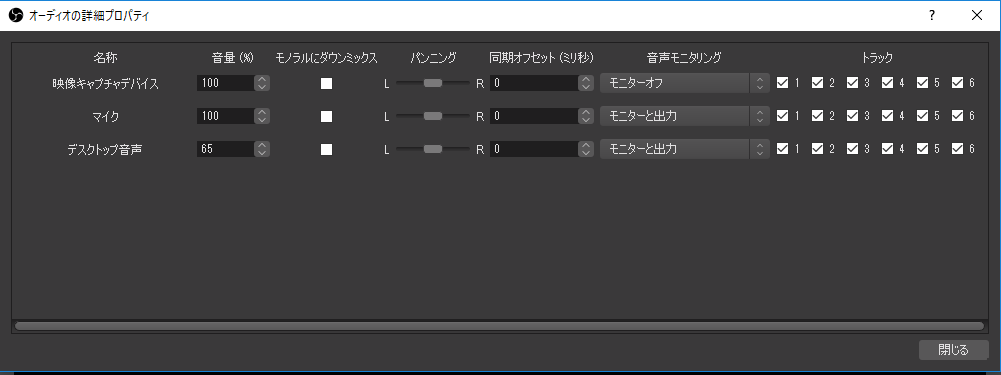Click the volume stepper for 映像キャプチャデバイス
Viewport: 1001px width, 375px height.
click(262, 83)
